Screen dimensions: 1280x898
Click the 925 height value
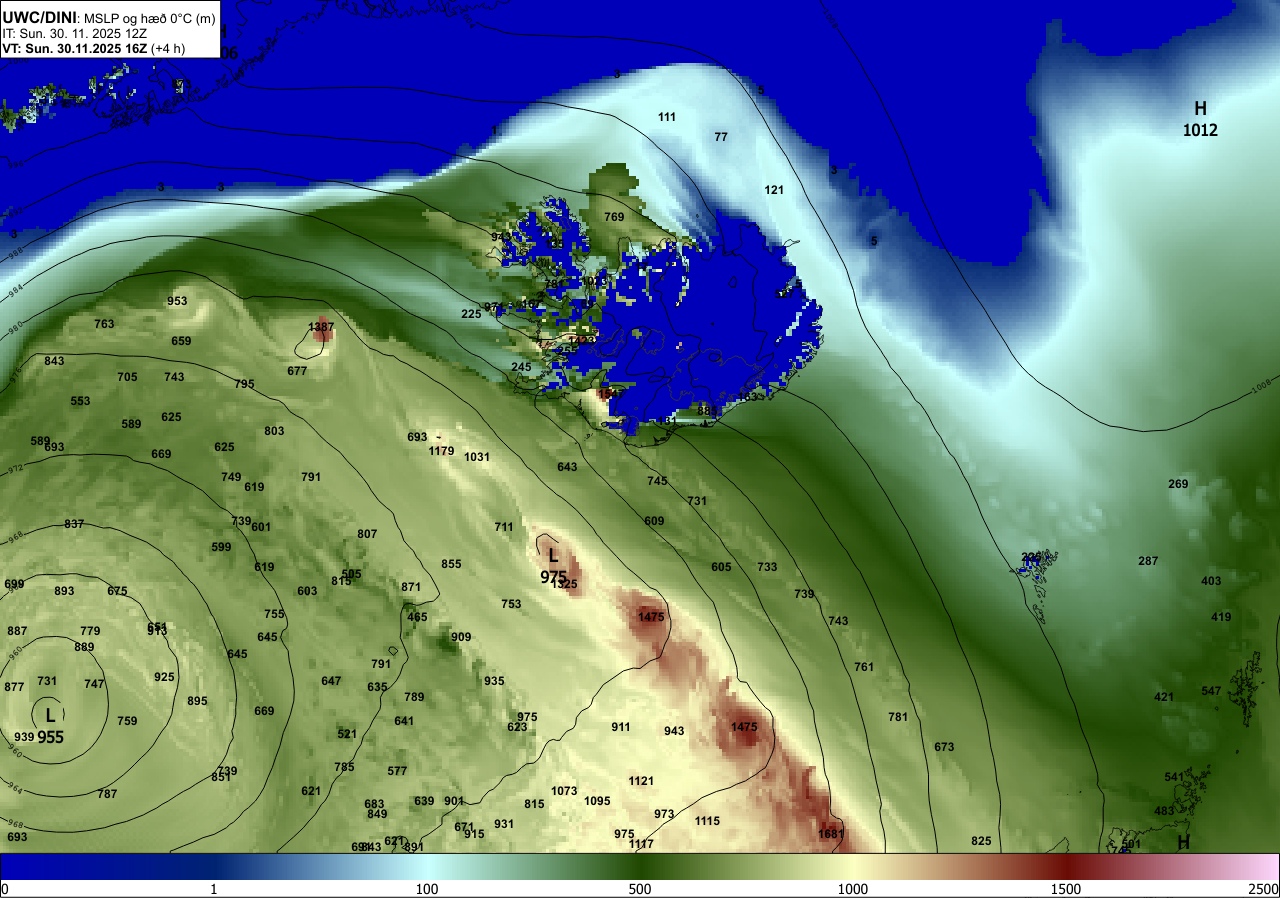[164, 677]
